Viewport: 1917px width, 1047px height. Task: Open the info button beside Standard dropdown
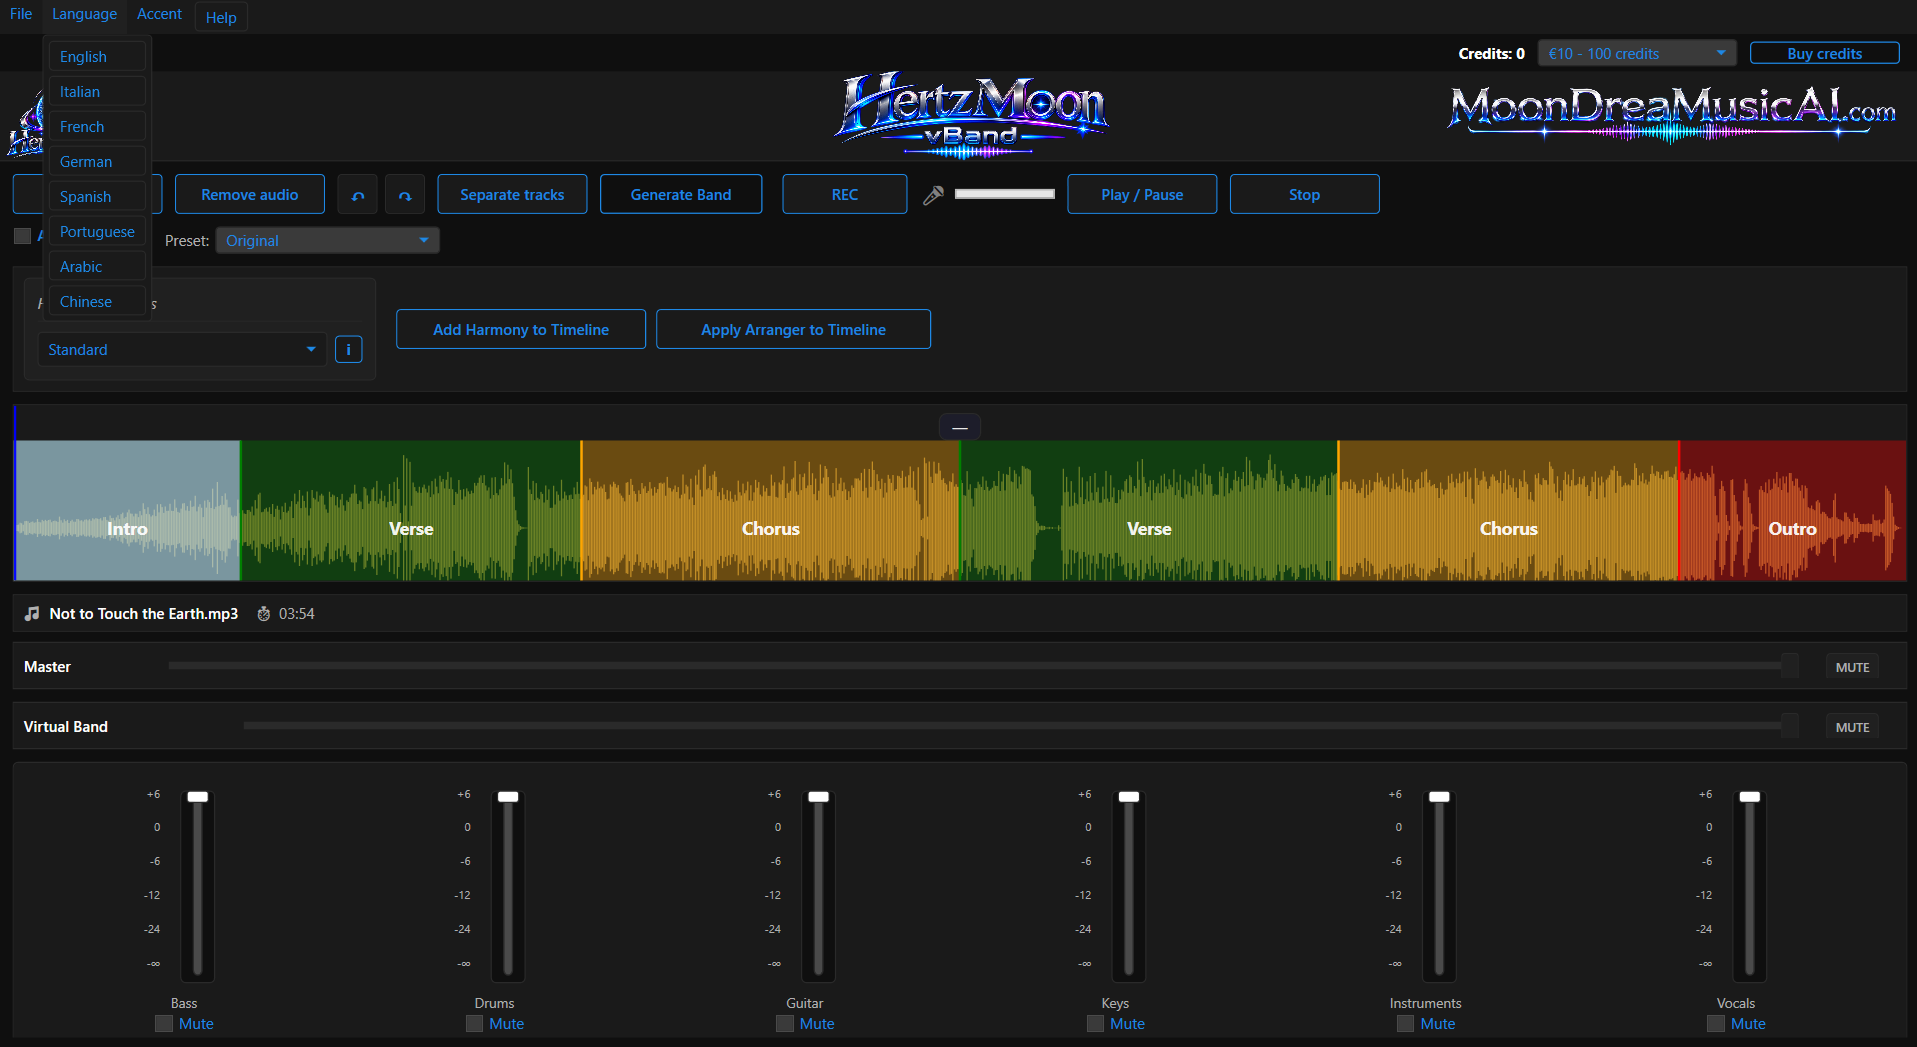pyautogui.click(x=348, y=349)
